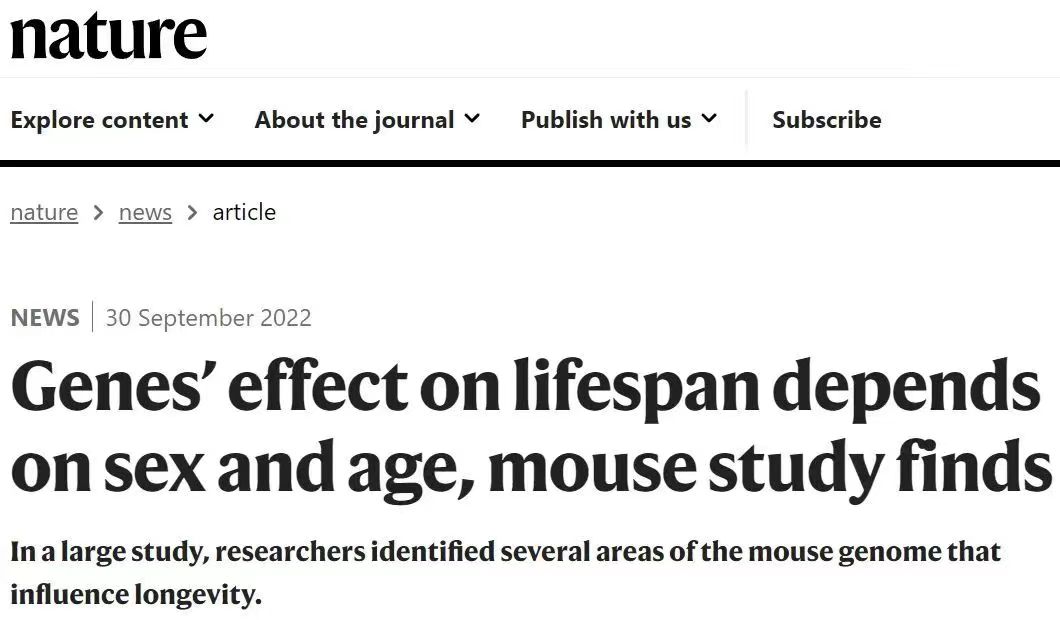Click the thick black line under navigation
The width and height of the screenshot is (1060, 620).
coord(530,163)
